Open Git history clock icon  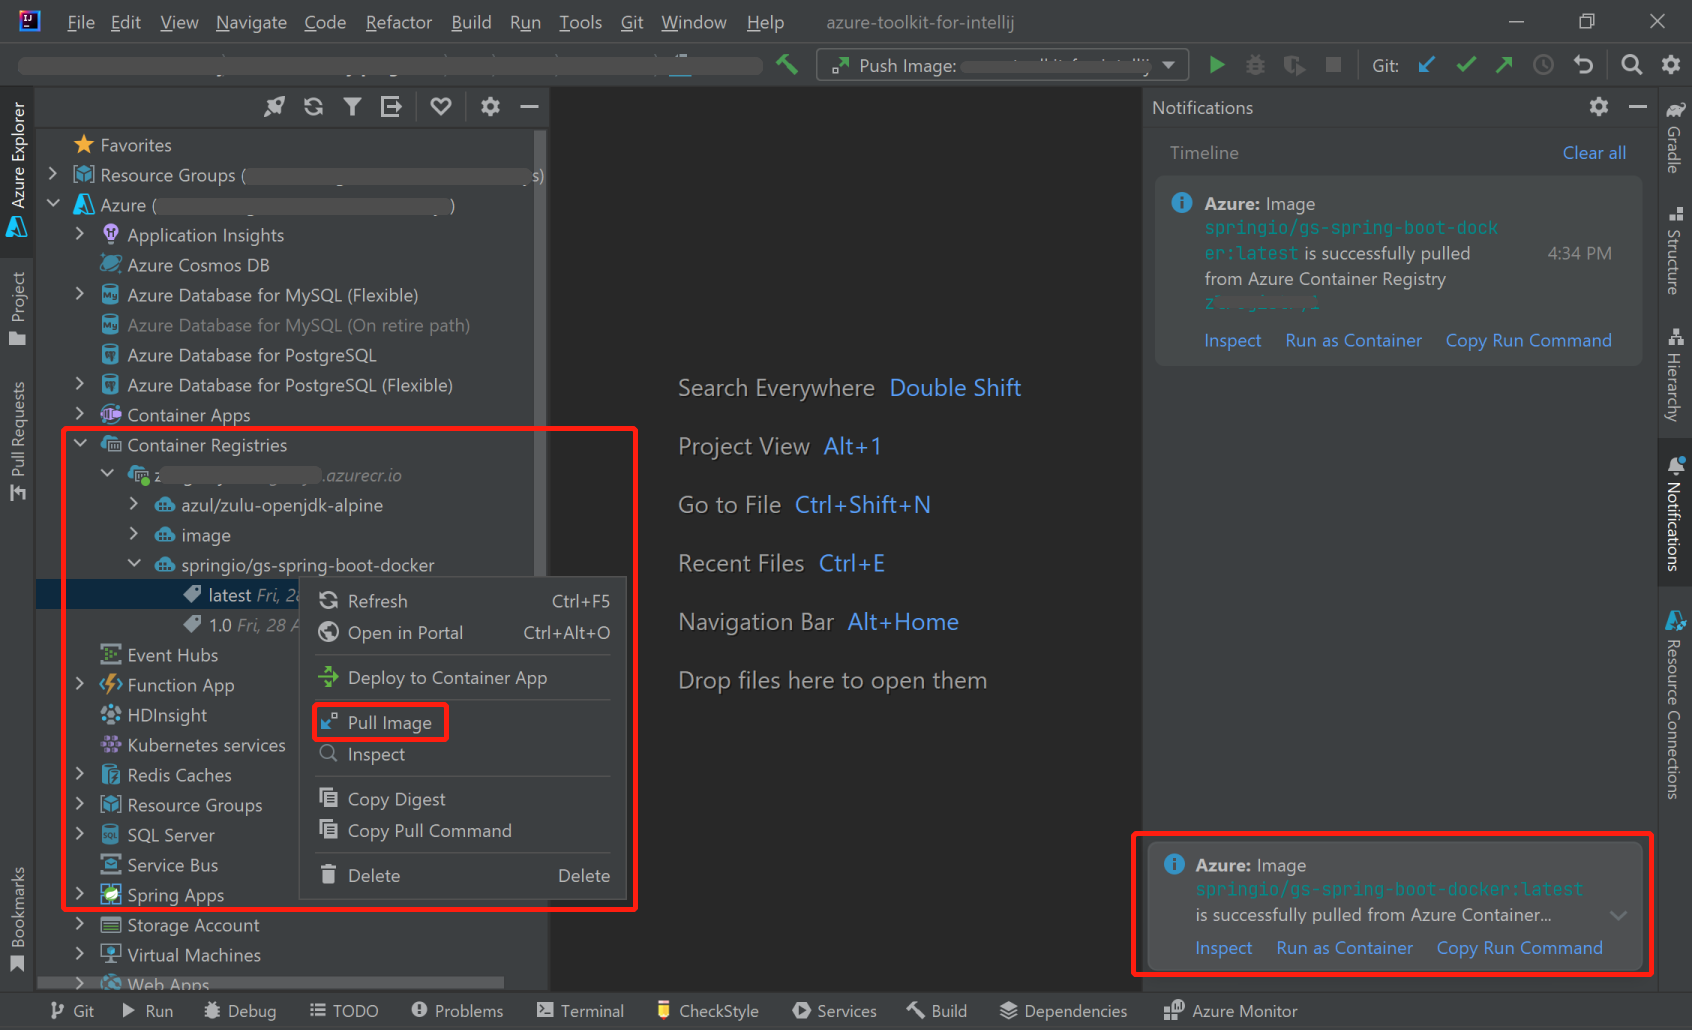click(1543, 65)
